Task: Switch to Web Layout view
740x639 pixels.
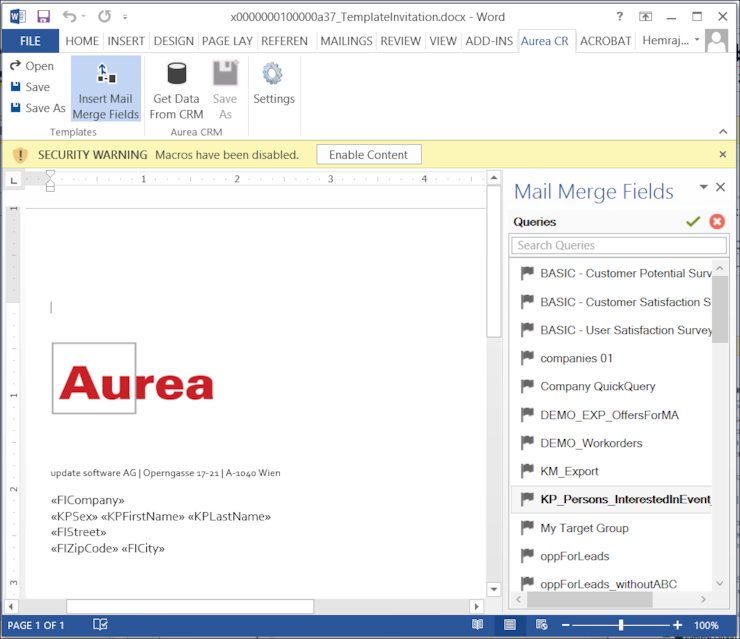Action: 541,625
